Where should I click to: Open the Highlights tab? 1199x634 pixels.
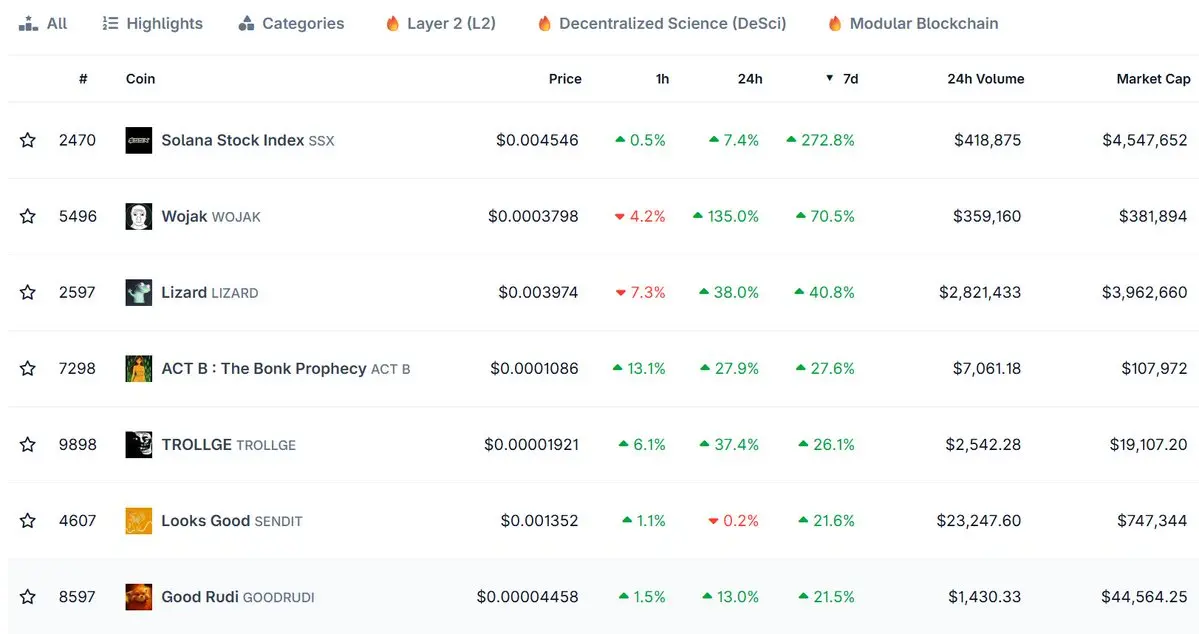pos(152,24)
